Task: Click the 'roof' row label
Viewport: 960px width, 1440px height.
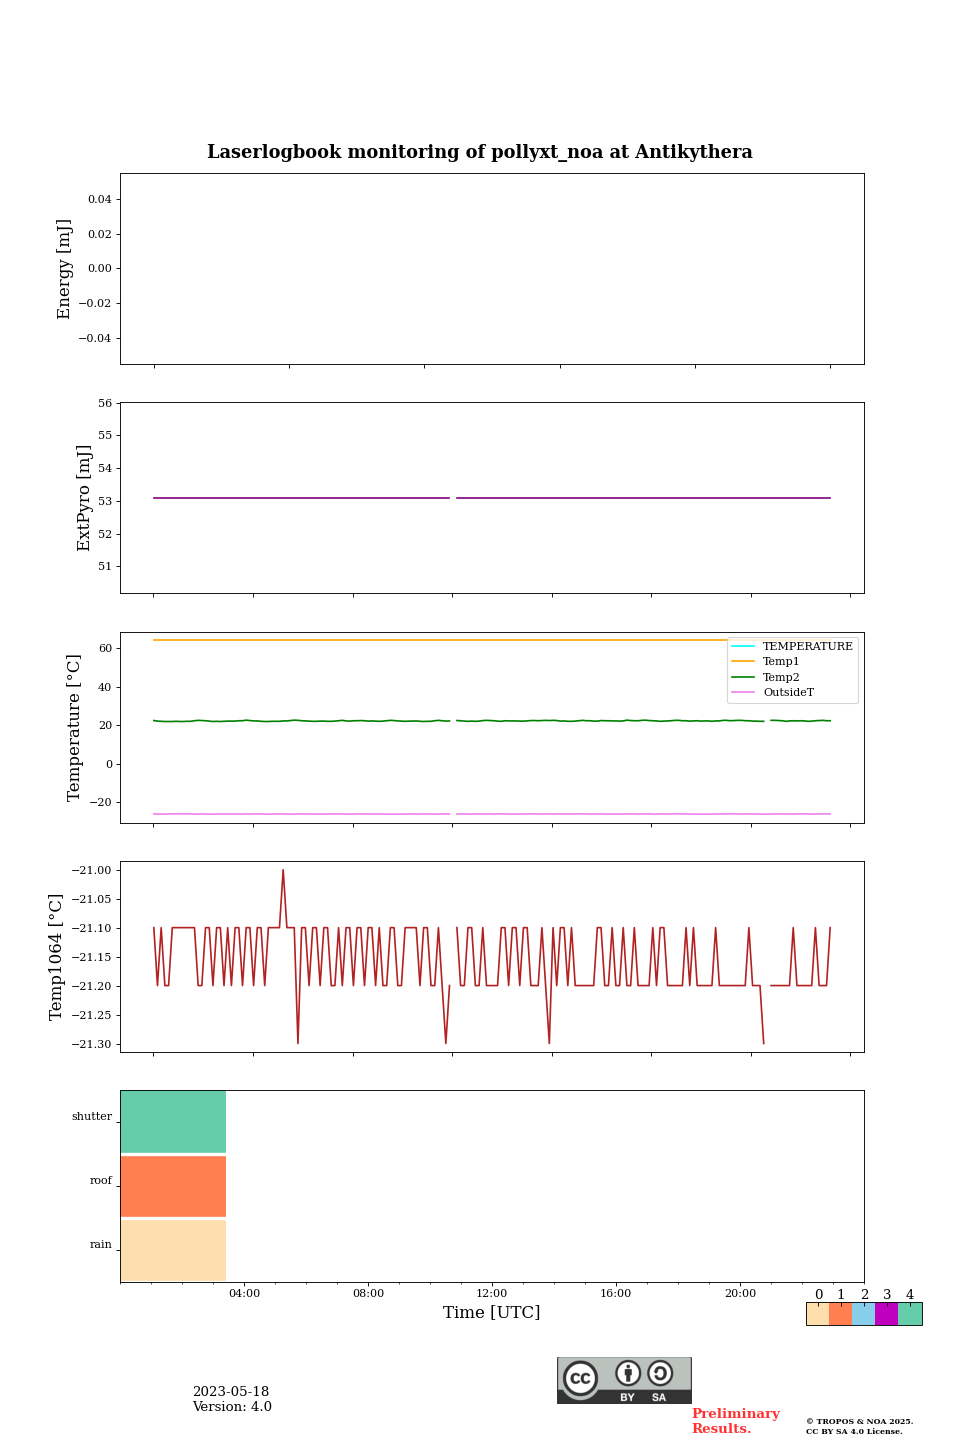Action: 101,1180
